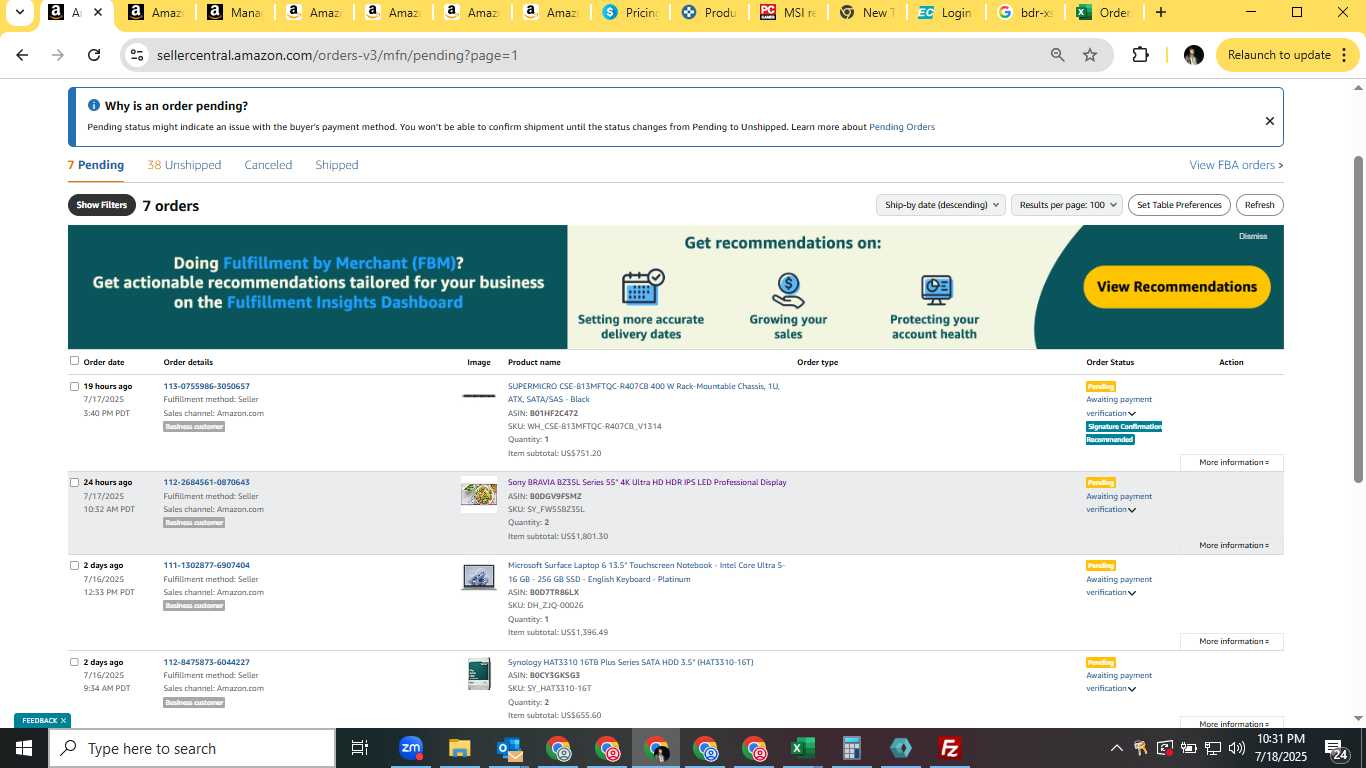
Task: Click the Protecting your account health icon
Action: (x=936, y=290)
